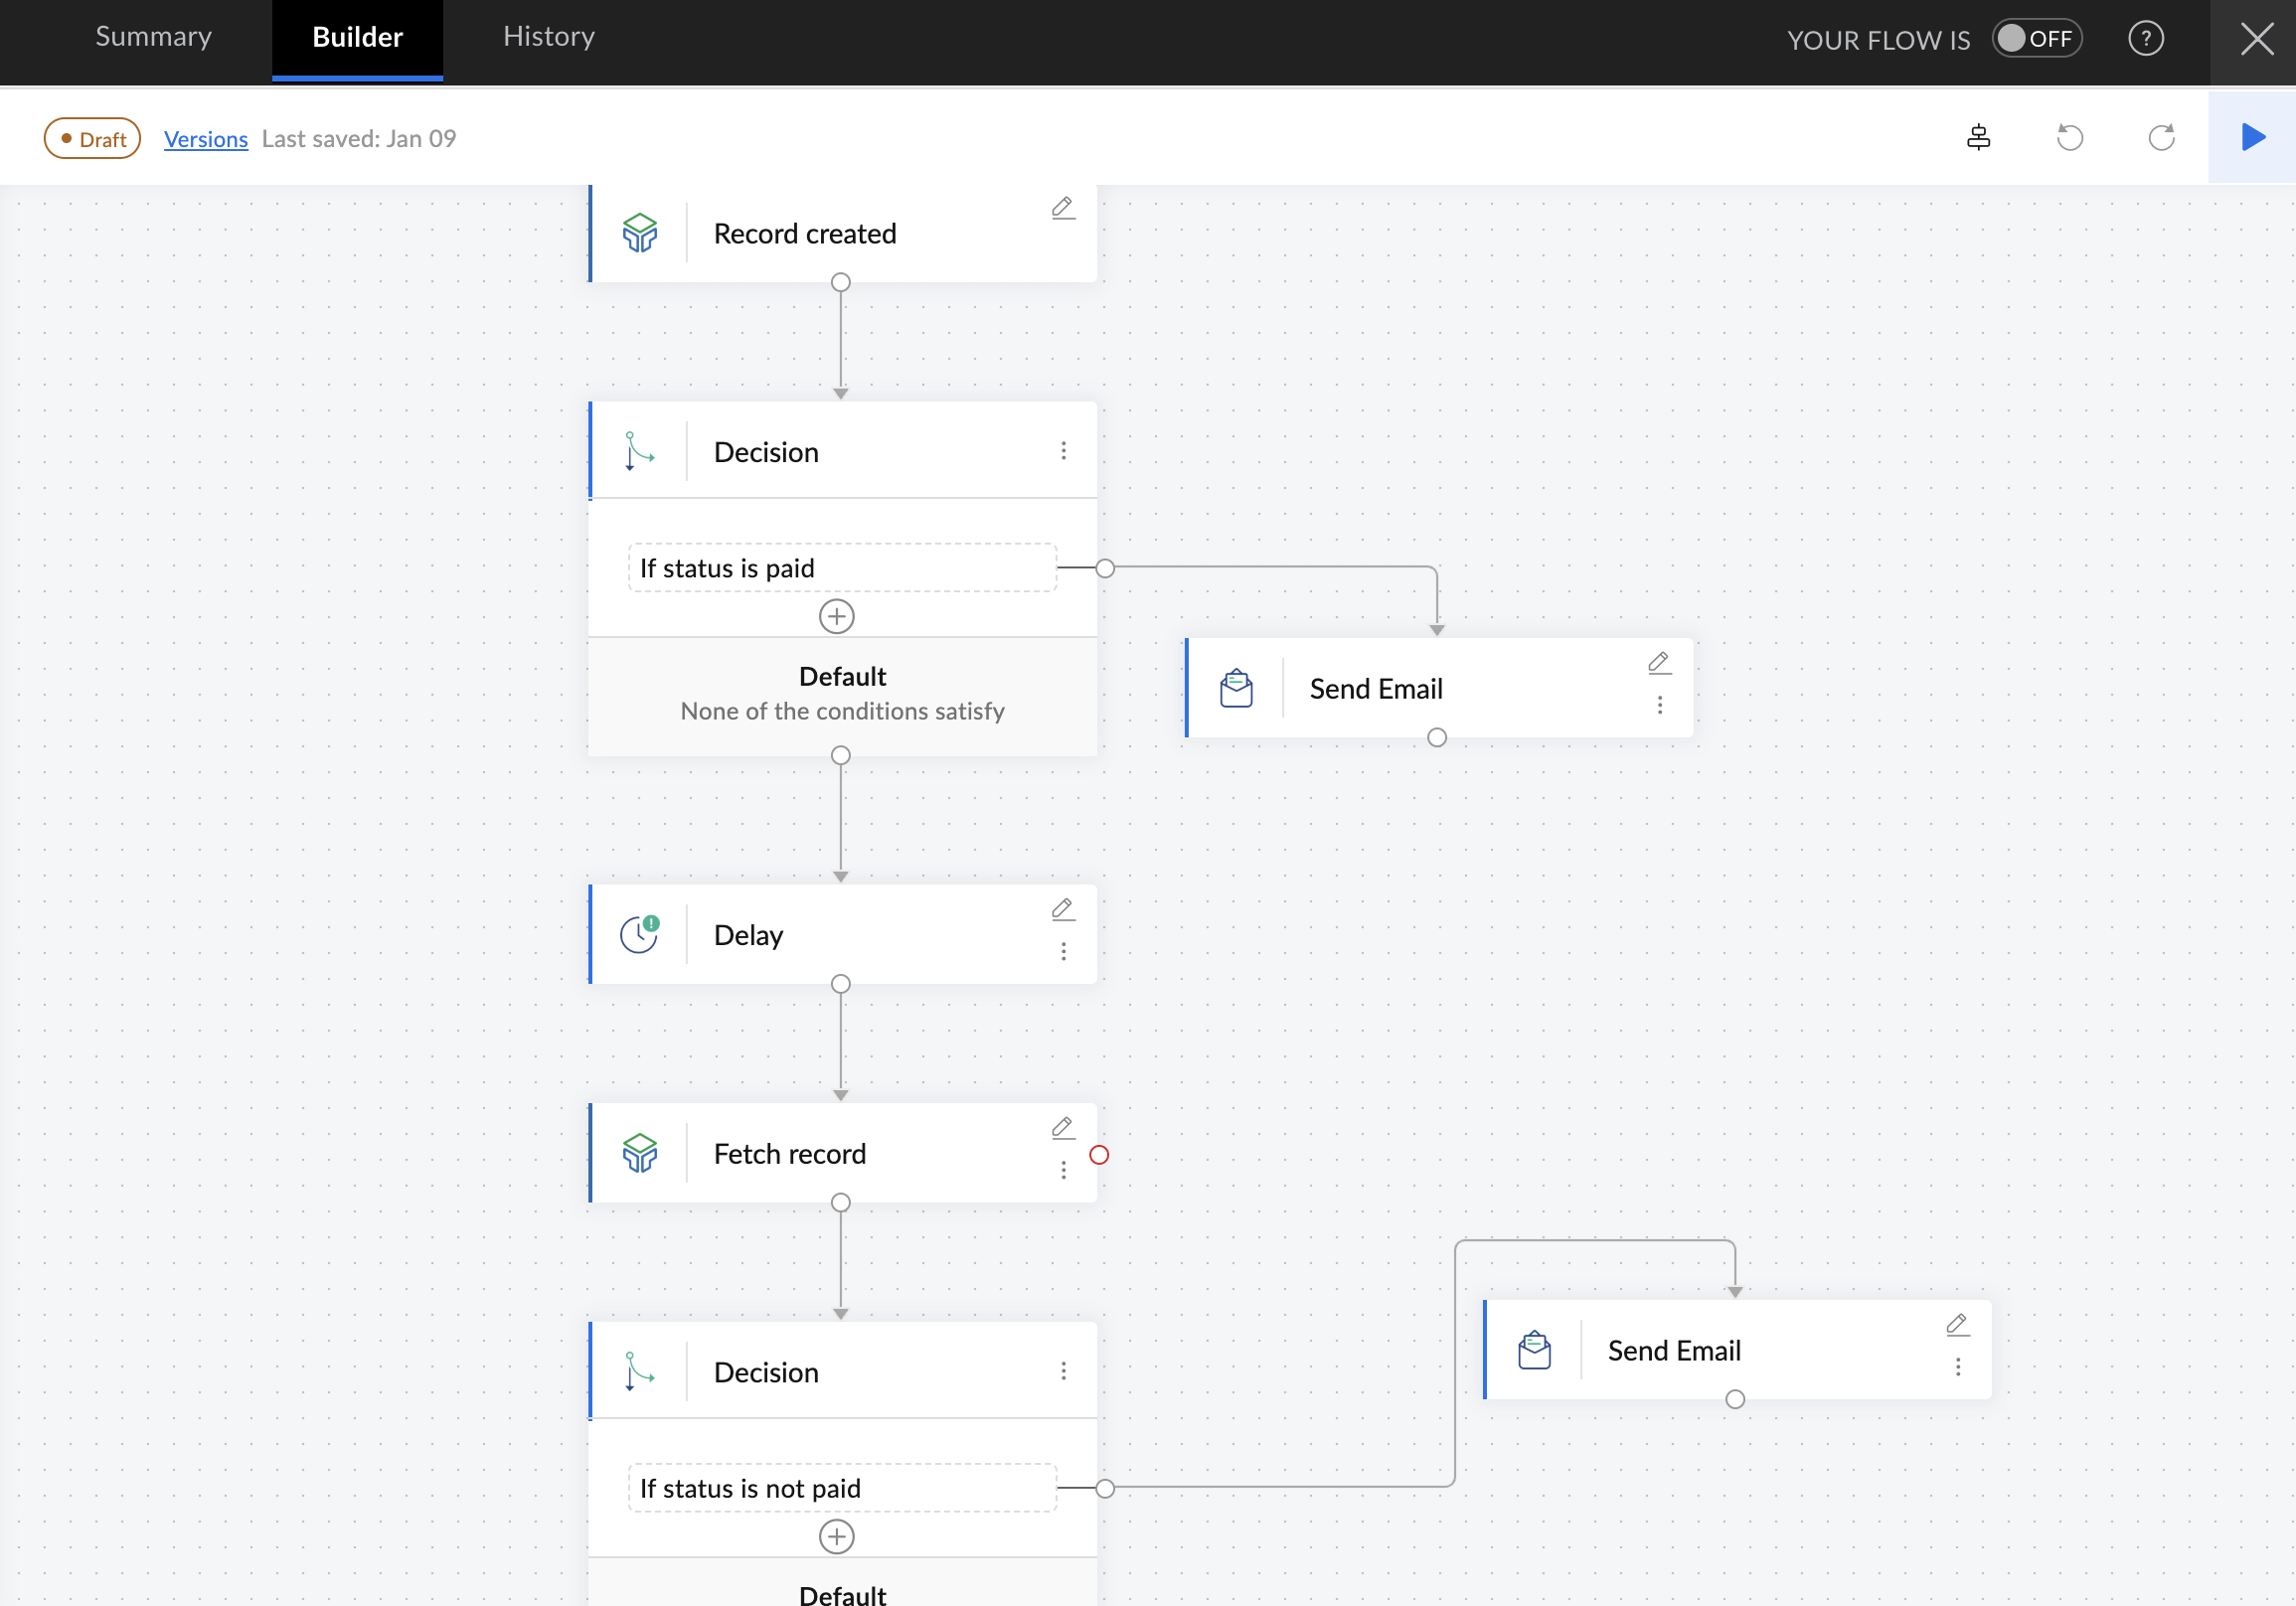The width and height of the screenshot is (2296, 1606).
Task: Open the first Decision node's three-dot menu
Action: [1063, 451]
